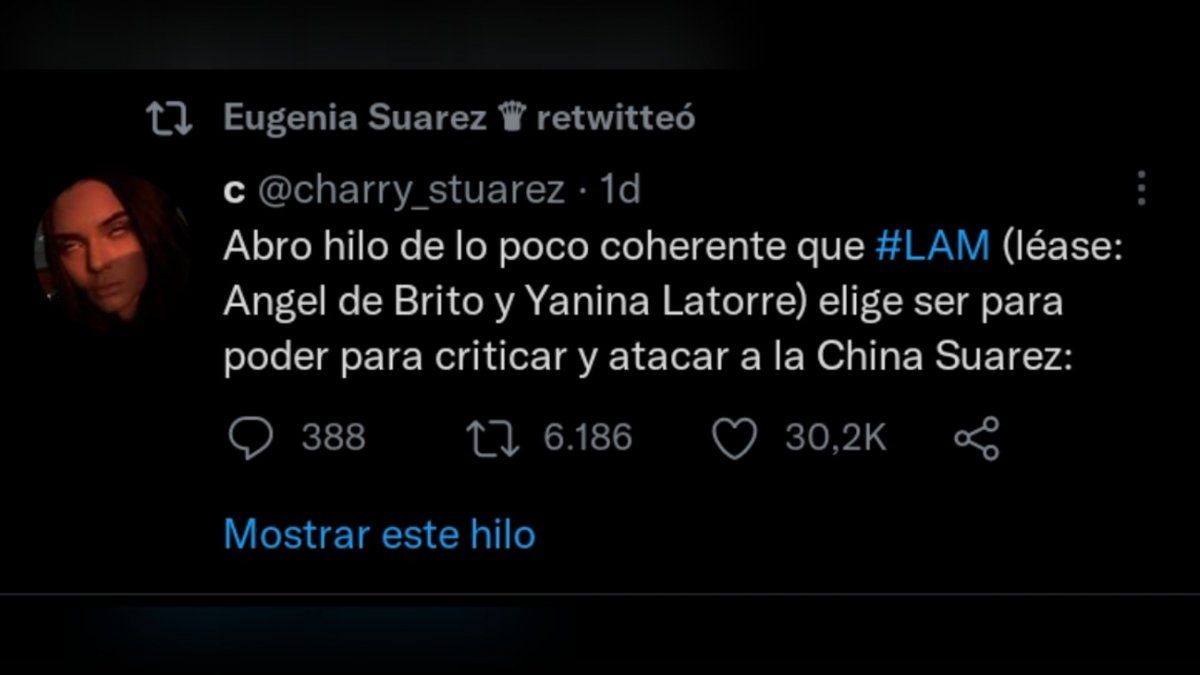This screenshot has width=1200, height=675.
Task: Click the @charry_stuarez handle
Action: click(411, 190)
